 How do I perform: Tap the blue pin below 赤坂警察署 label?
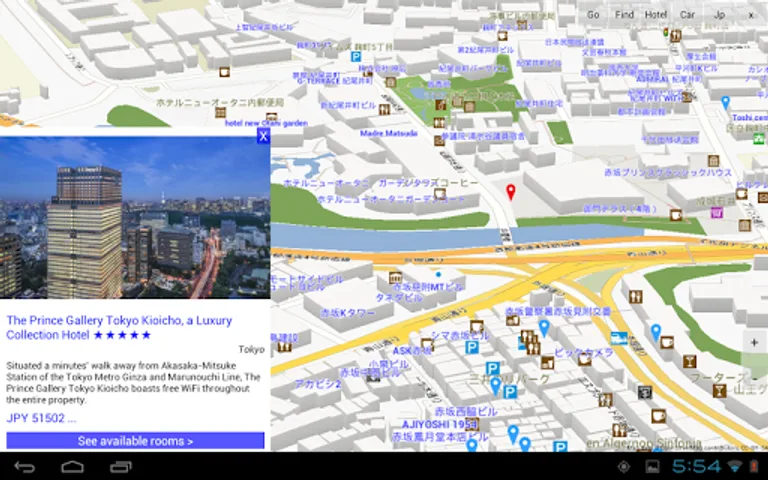(x=544, y=328)
